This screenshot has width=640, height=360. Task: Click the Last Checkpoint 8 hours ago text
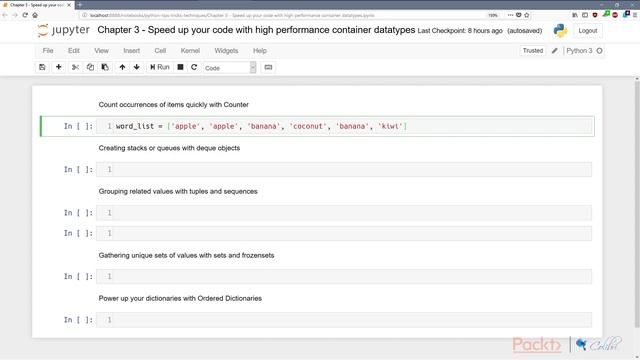tap(460, 31)
